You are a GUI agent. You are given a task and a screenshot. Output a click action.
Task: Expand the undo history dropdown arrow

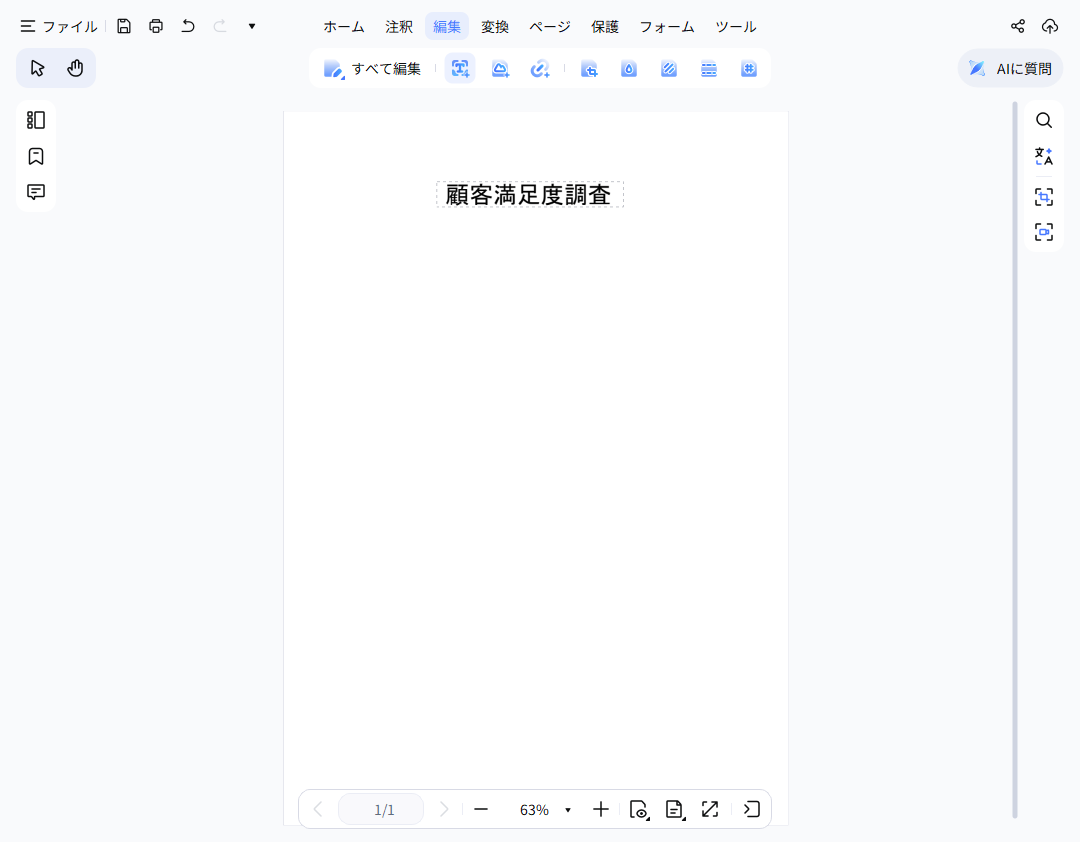[251, 26]
